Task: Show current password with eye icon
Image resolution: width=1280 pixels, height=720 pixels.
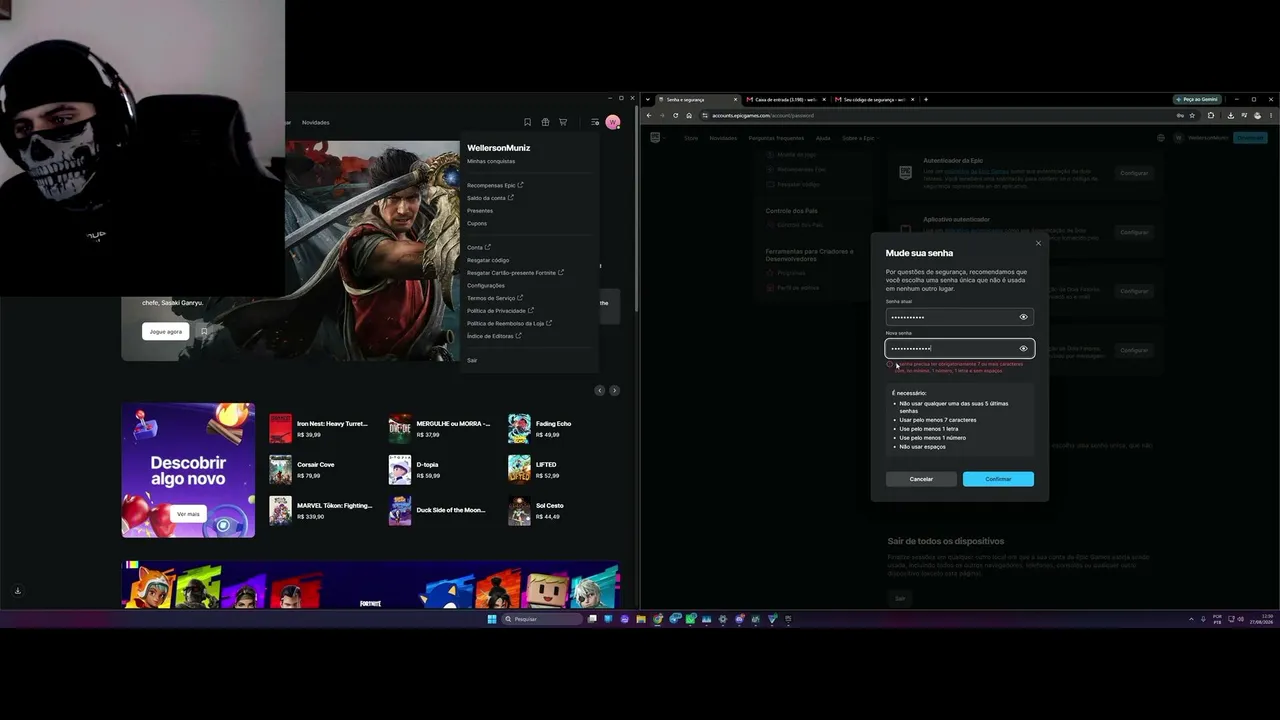Action: point(1023,317)
